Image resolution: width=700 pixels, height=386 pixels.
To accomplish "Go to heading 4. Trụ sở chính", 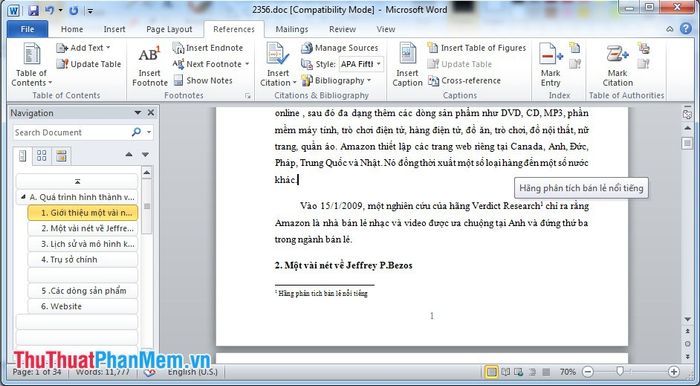I will [x=83, y=259].
